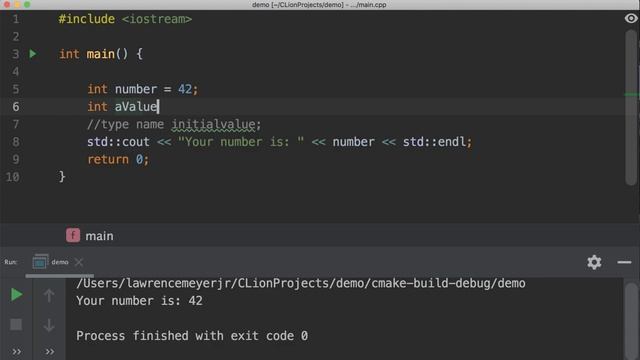
Task: Click the green marker stripe in the editor scrollbar
Action: point(631,95)
